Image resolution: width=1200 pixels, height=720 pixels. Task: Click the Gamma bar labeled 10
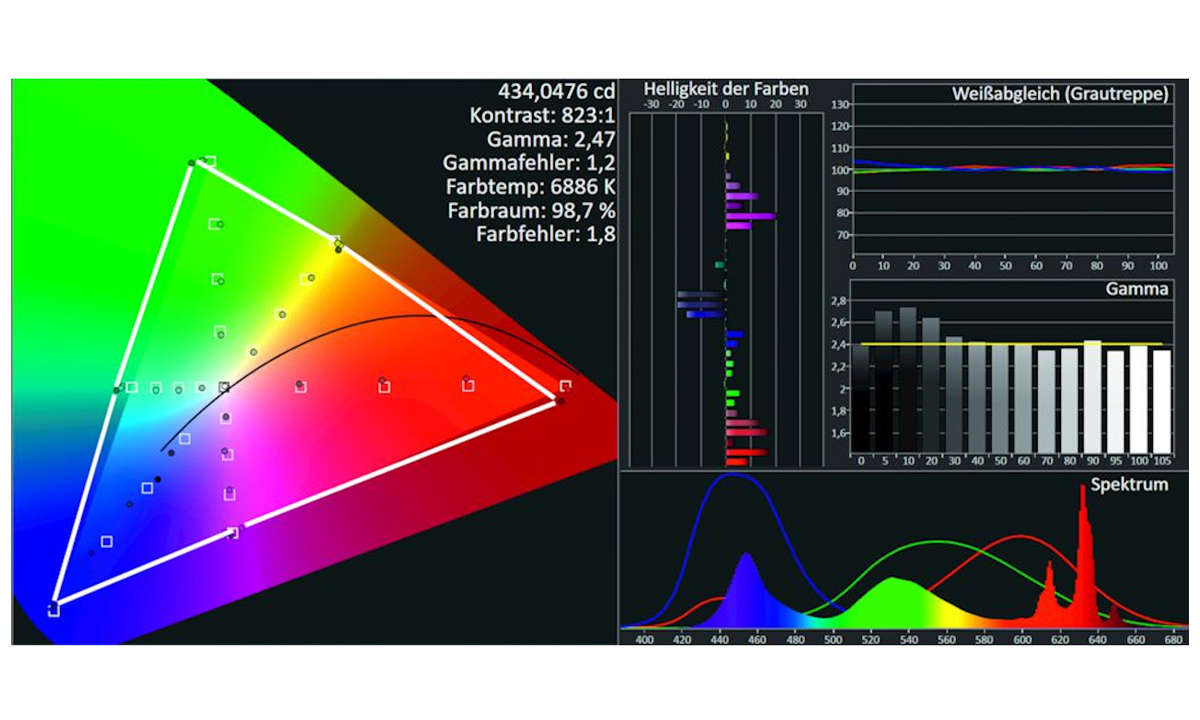(907, 379)
